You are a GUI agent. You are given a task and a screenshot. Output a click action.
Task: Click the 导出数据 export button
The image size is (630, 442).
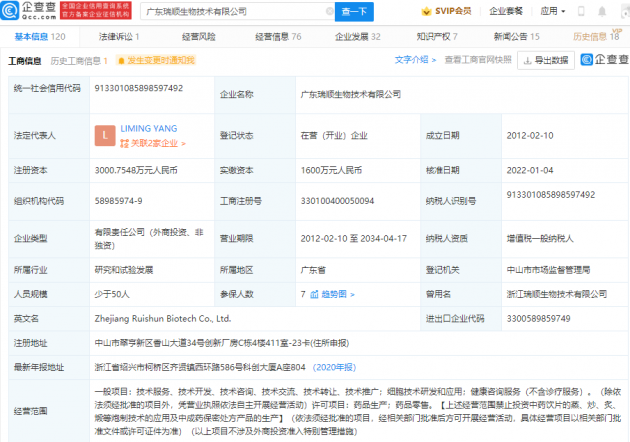point(546,60)
